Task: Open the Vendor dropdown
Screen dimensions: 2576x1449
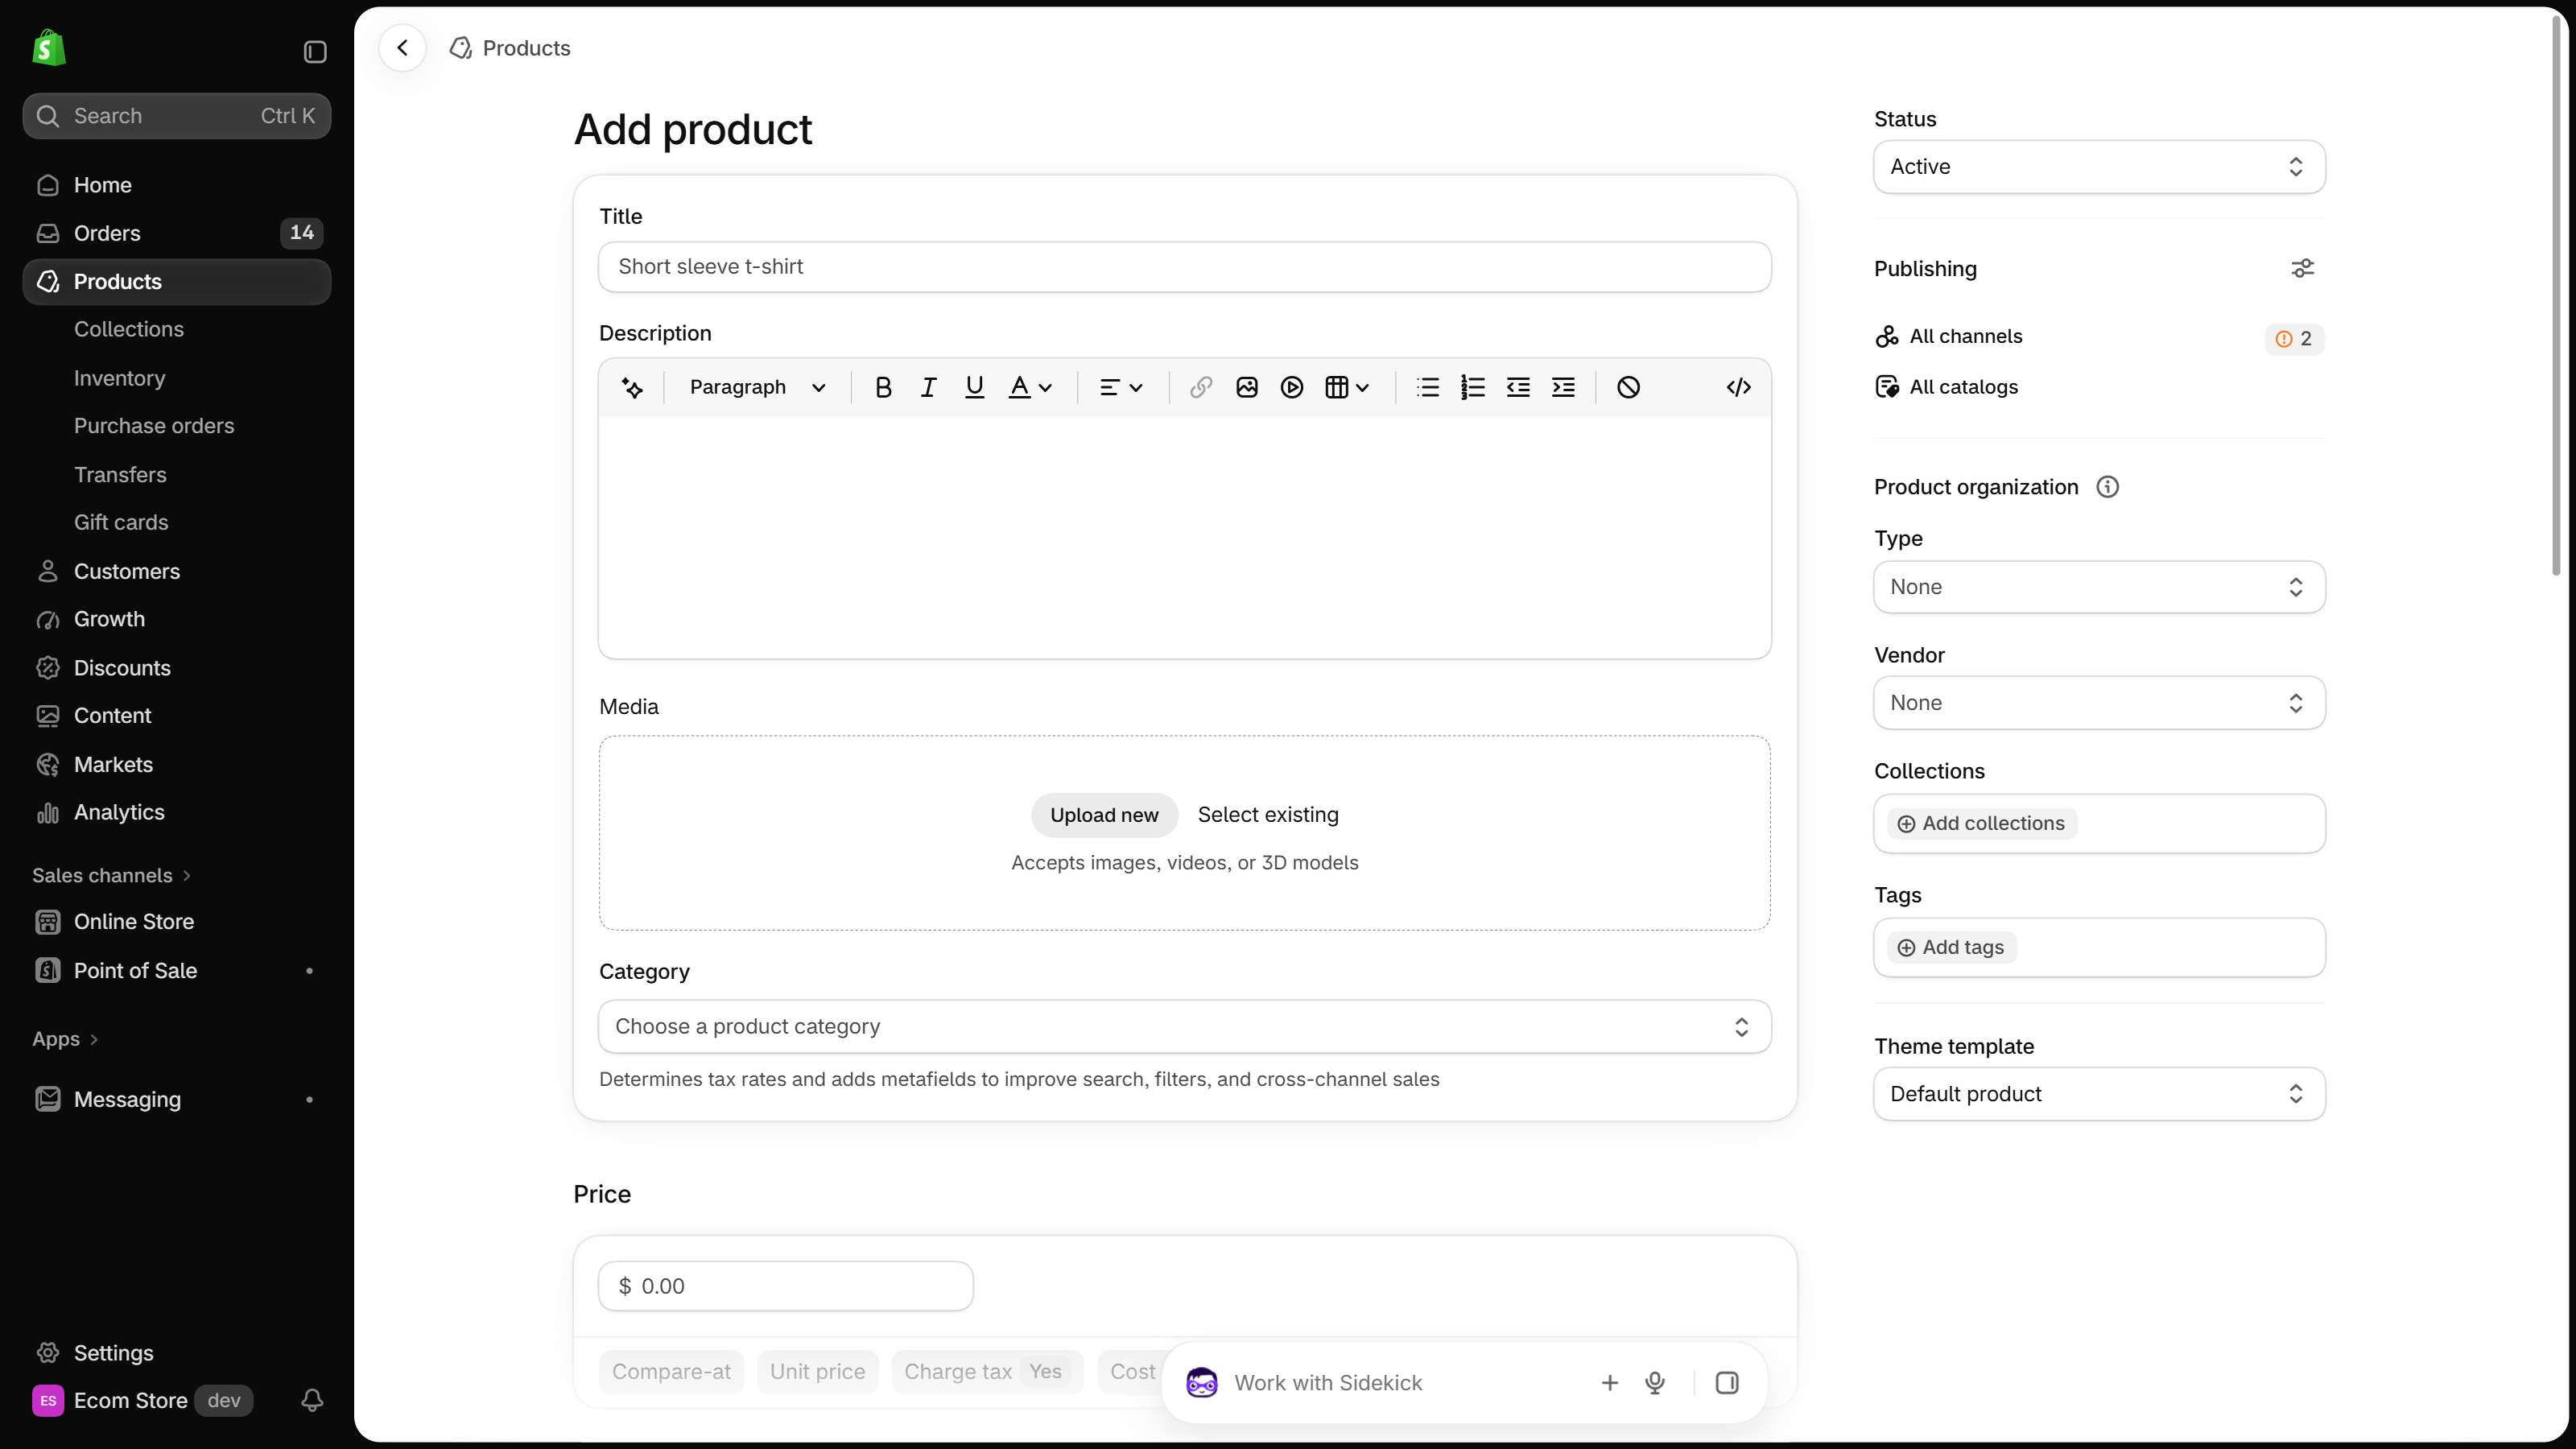Action: pos(2099,703)
